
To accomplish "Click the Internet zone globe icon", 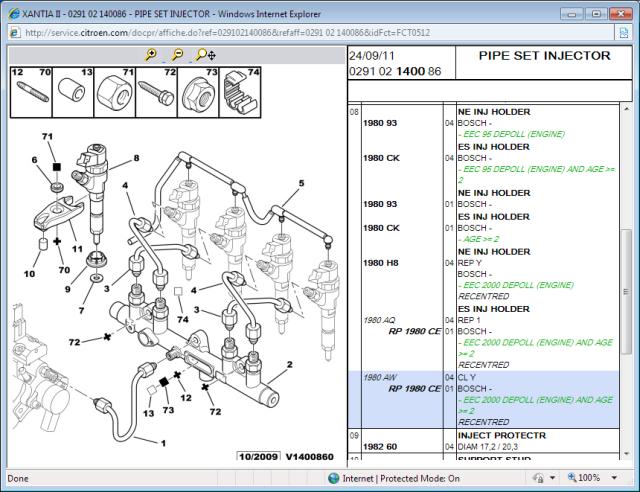I will point(334,478).
